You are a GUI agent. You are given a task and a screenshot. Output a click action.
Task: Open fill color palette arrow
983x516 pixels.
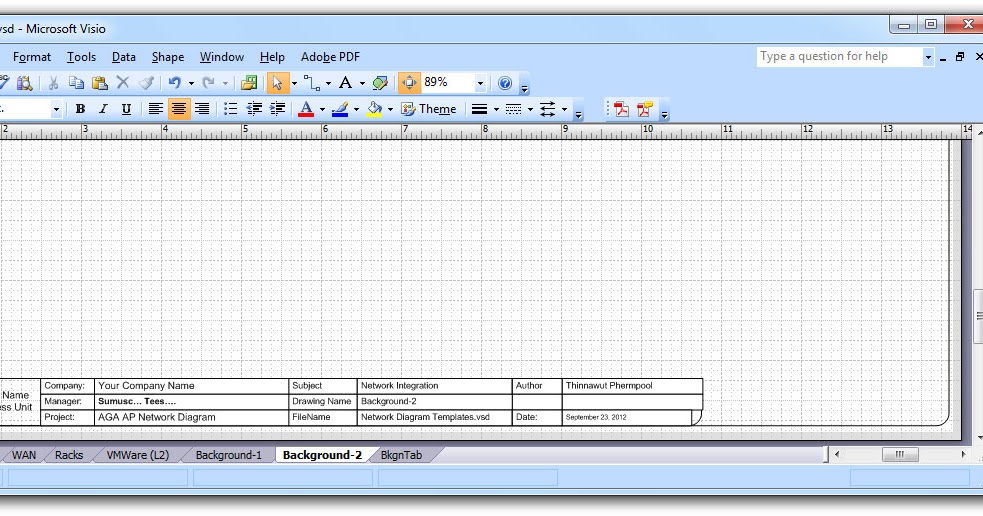click(x=390, y=110)
